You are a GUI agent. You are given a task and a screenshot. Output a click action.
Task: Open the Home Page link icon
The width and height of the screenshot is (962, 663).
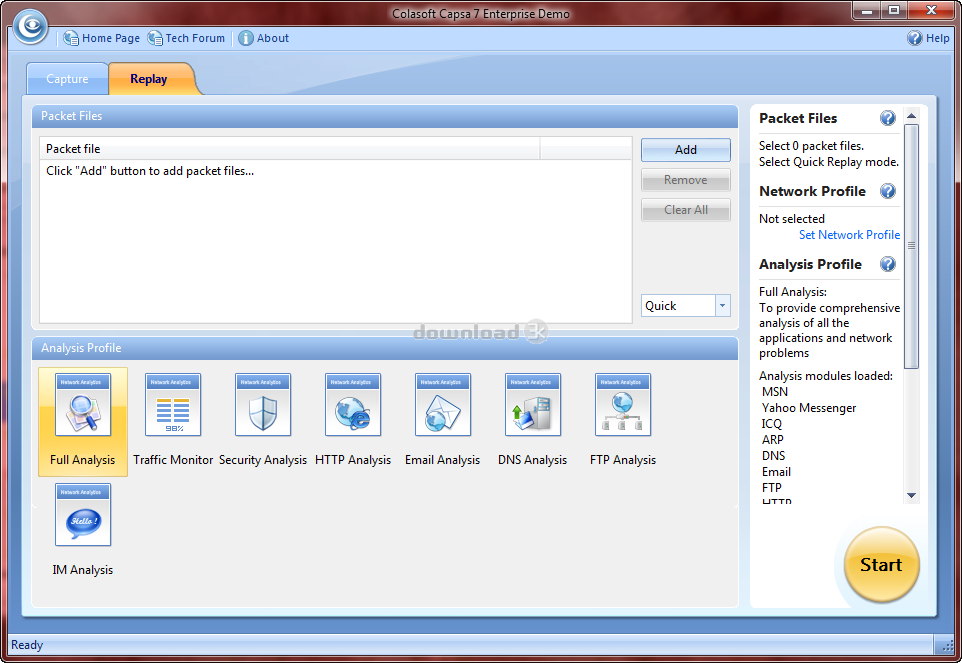(71, 38)
